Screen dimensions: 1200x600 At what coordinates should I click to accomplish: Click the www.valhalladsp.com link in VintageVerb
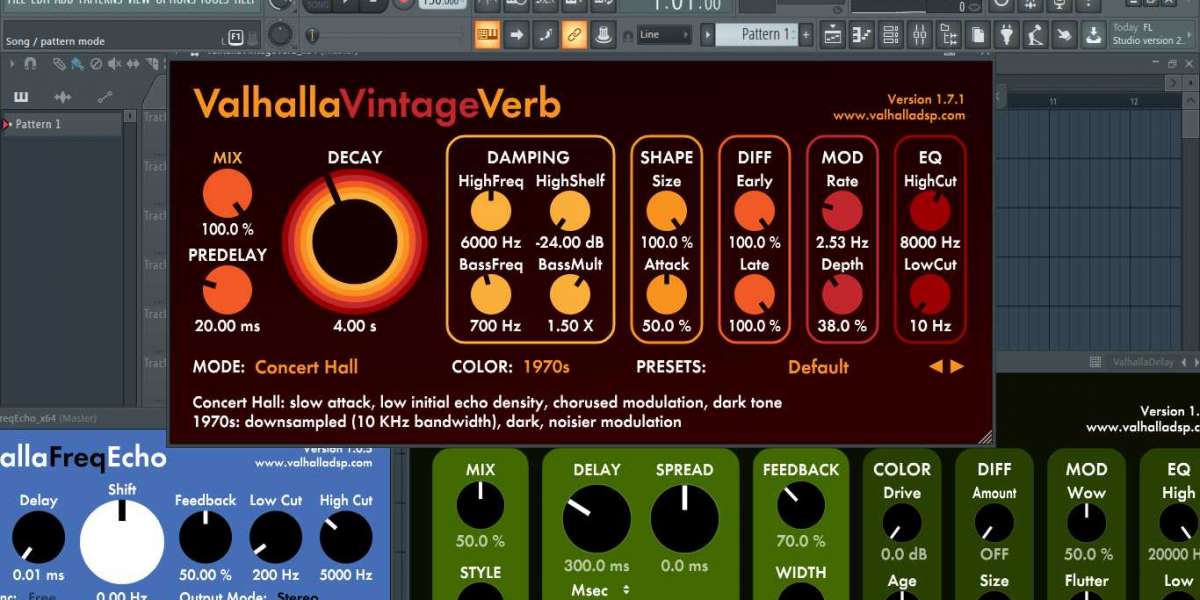pos(898,116)
